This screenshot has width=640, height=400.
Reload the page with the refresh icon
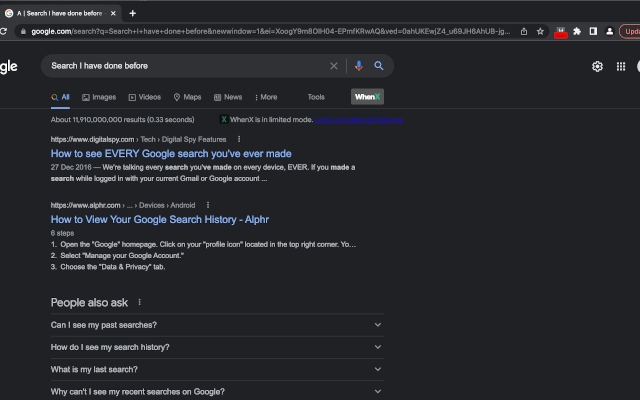click(x=3, y=31)
